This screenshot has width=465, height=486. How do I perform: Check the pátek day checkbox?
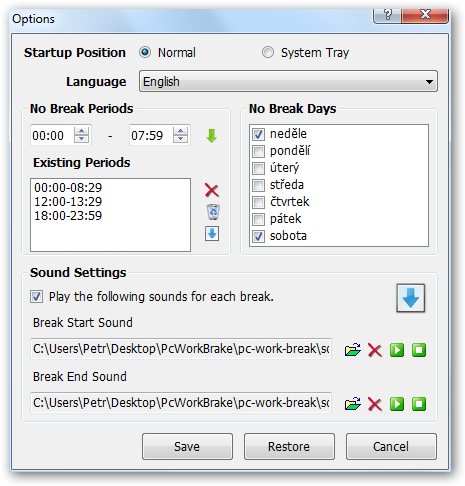tap(258, 219)
